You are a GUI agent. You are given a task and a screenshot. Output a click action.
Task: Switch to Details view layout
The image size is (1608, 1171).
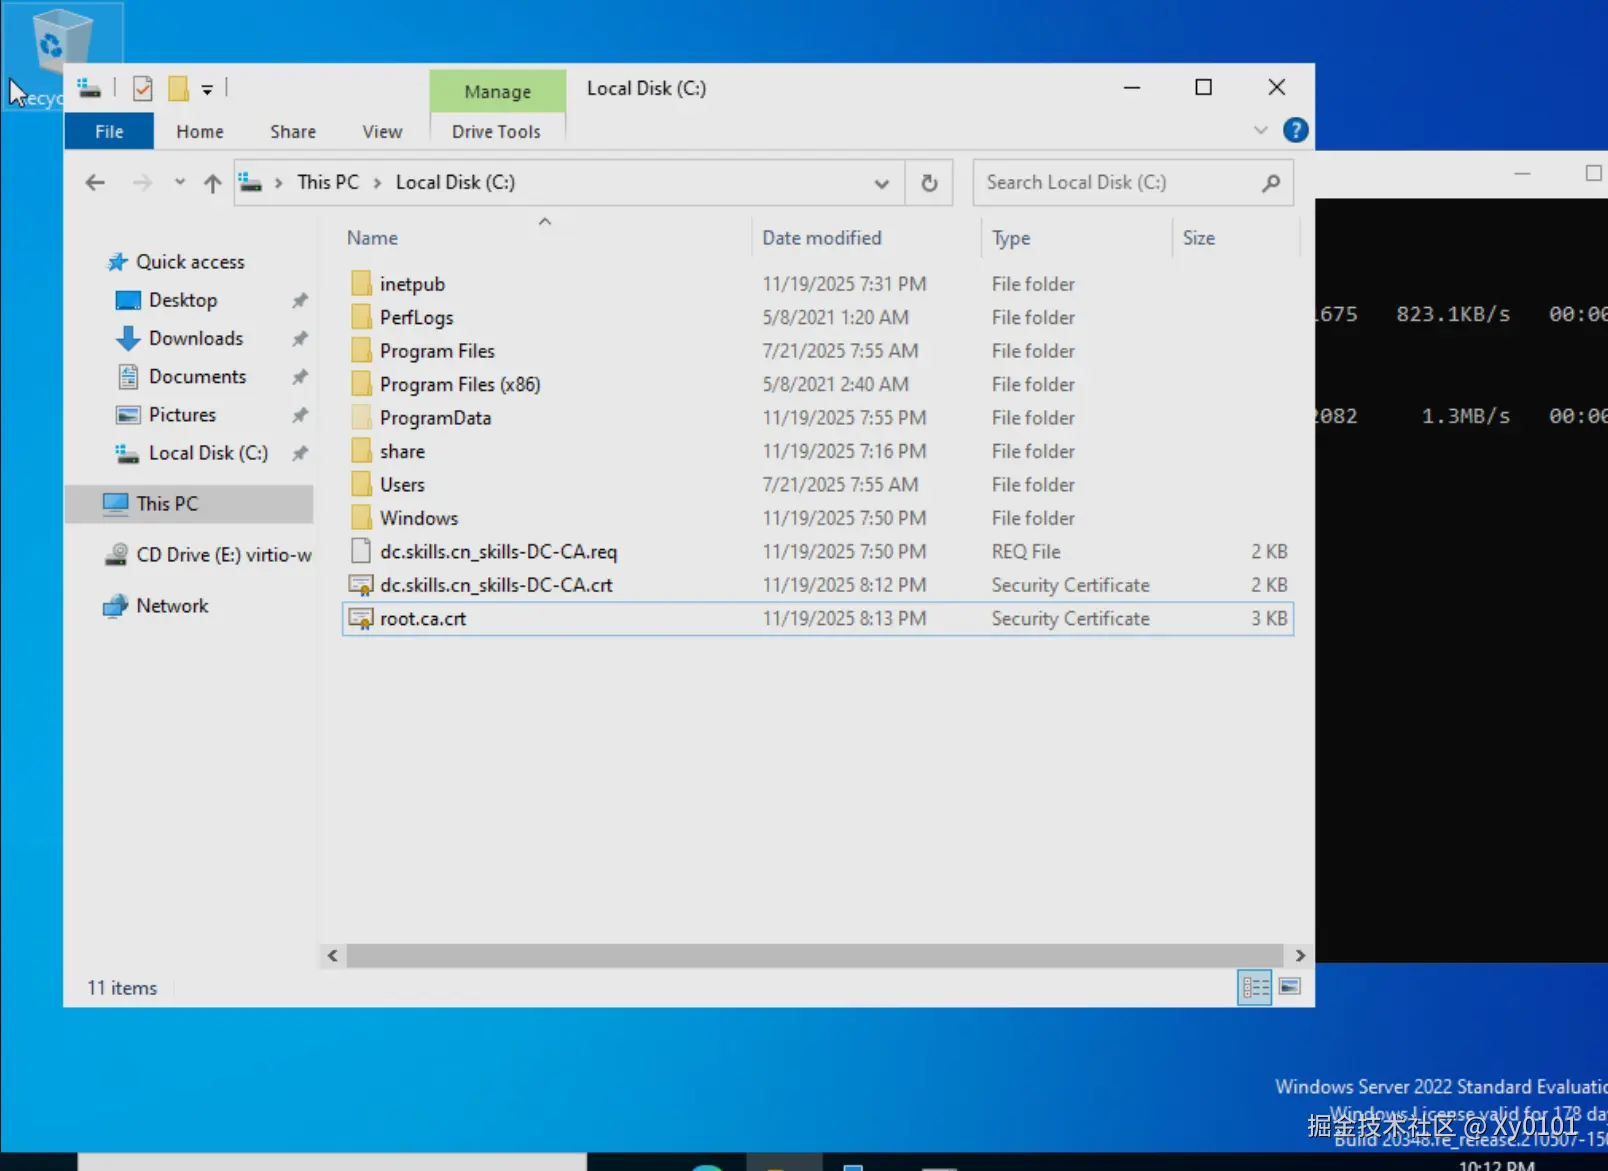tap(1254, 988)
